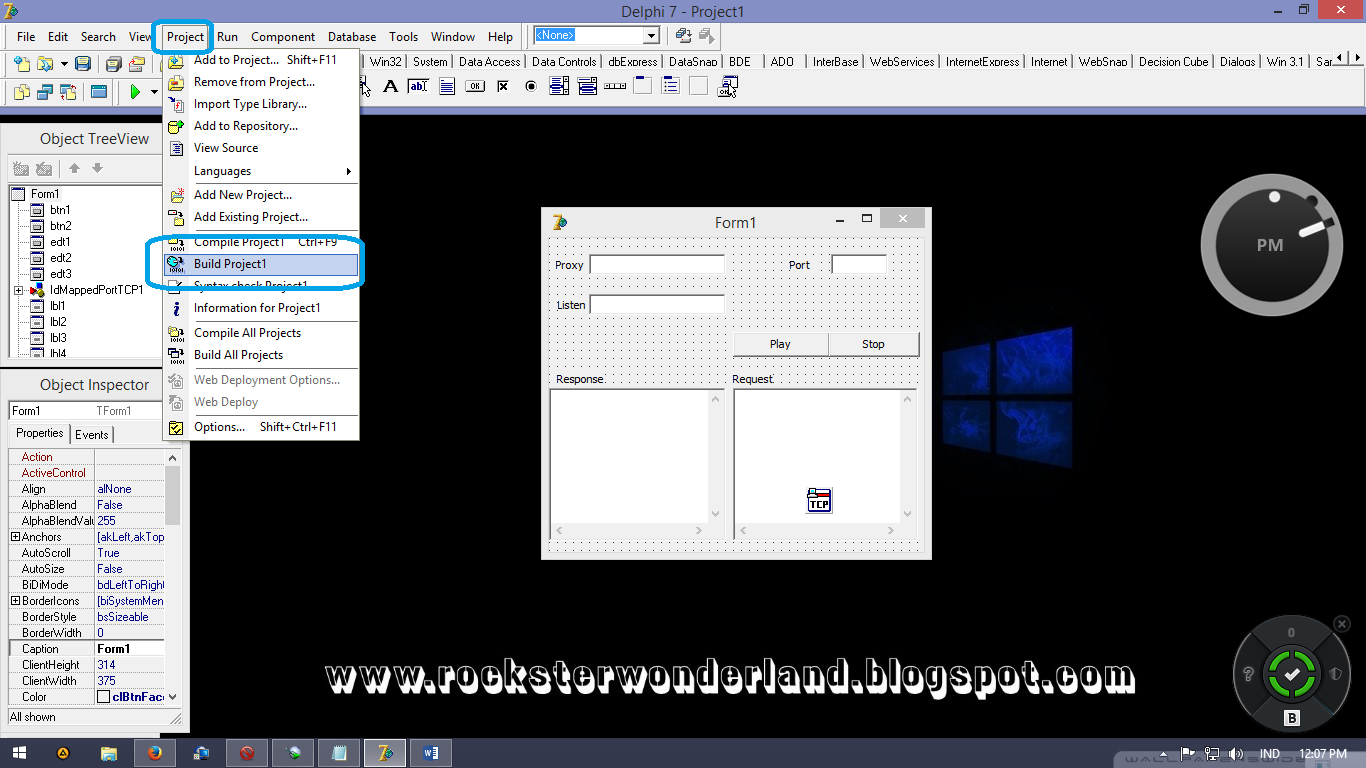The width and height of the screenshot is (1366, 768).
Task: Select the RadioGroup component icon in palette
Action: pos(671,87)
